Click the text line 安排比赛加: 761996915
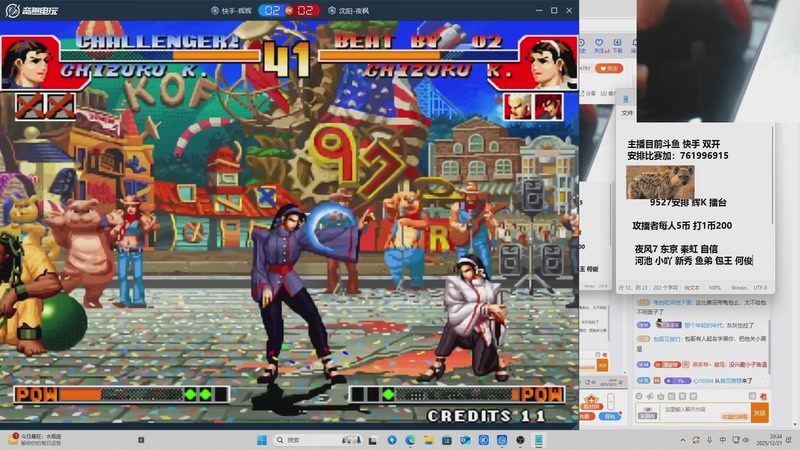Image resolution: width=800 pixels, height=450 pixels. [678, 156]
